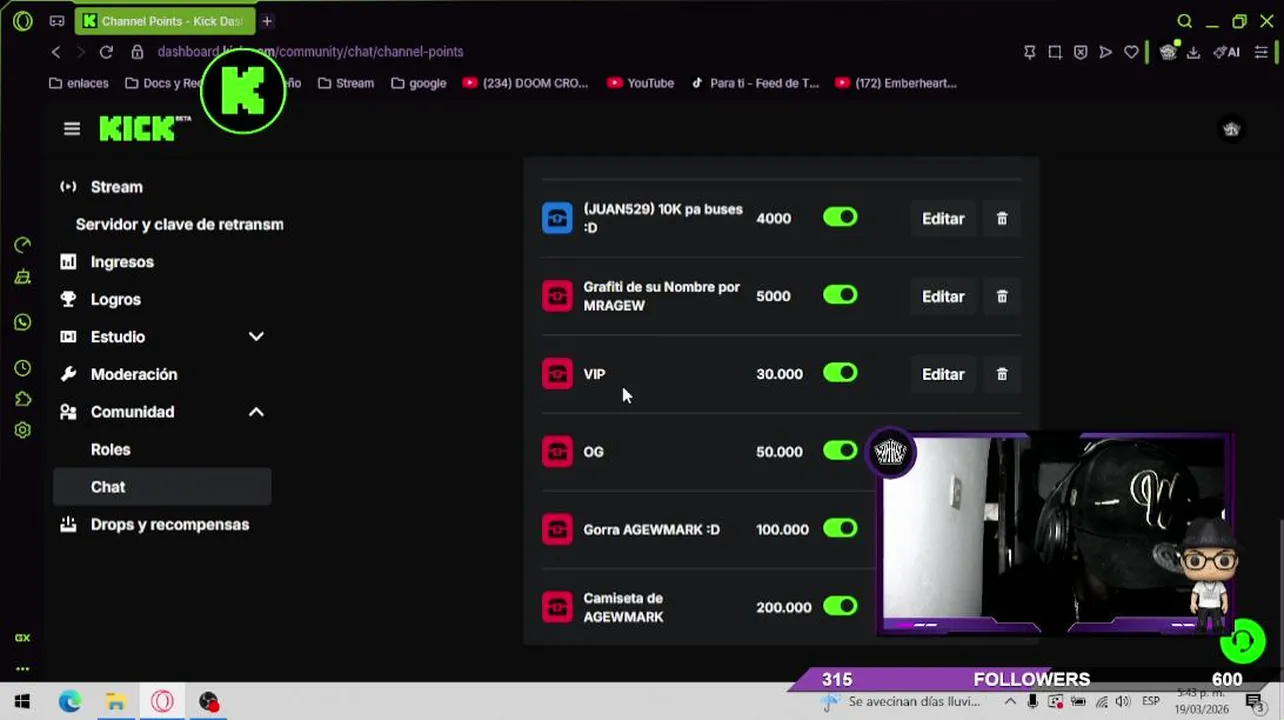Image resolution: width=1284 pixels, height=720 pixels.
Task: Open File Explorer from the taskbar
Action: (116, 702)
